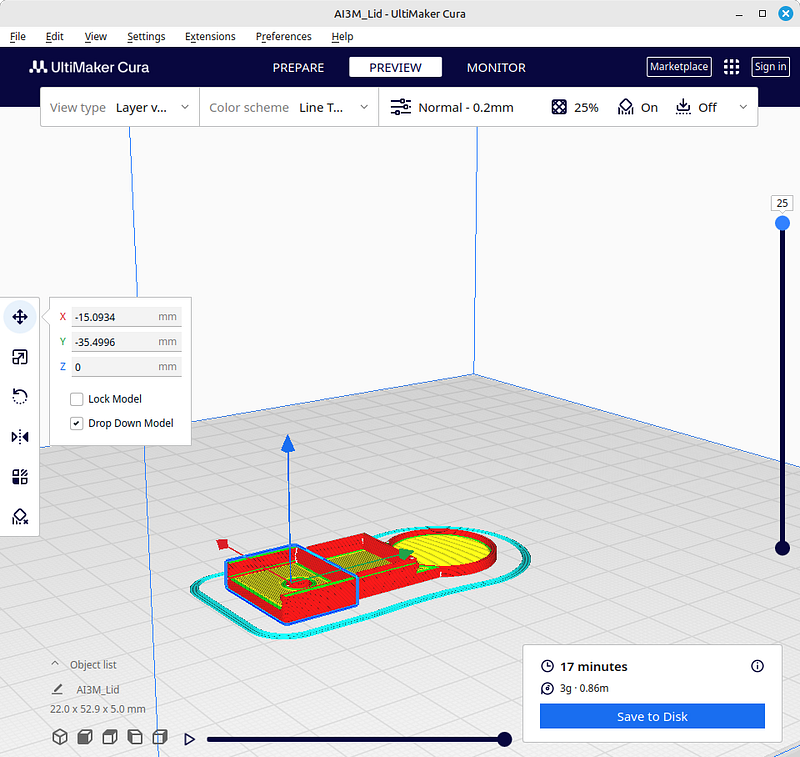
Task: Switch to the PREPARE stage
Action: point(298,67)
